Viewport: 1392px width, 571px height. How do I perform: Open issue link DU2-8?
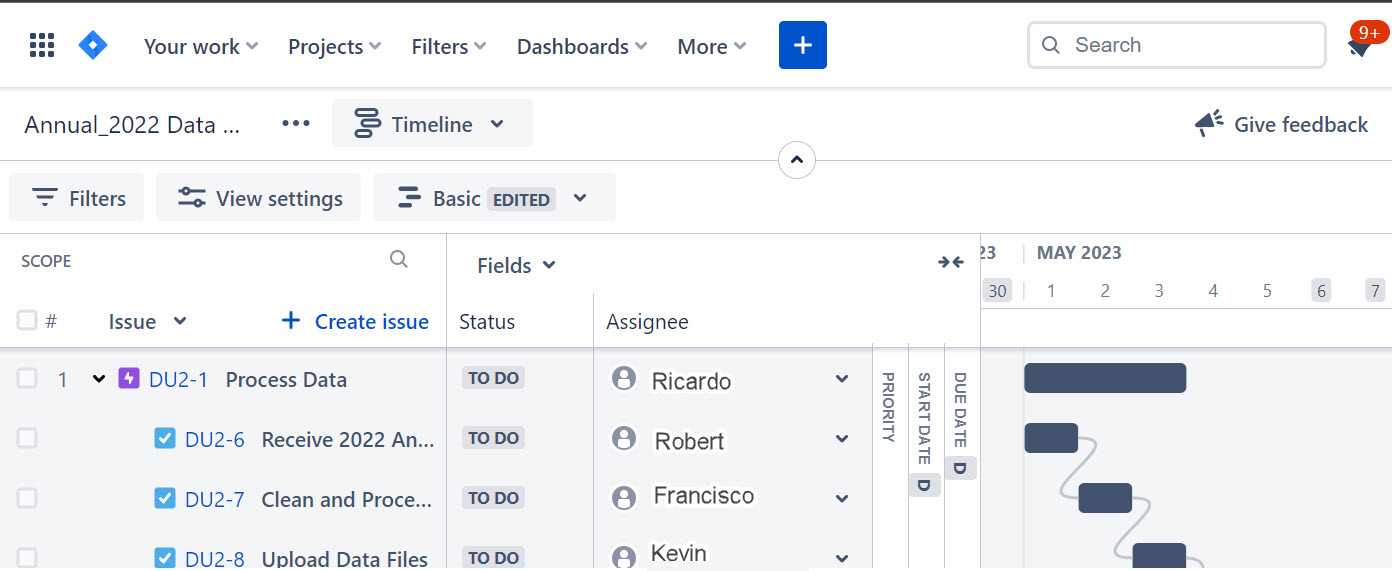pos(214,559)
